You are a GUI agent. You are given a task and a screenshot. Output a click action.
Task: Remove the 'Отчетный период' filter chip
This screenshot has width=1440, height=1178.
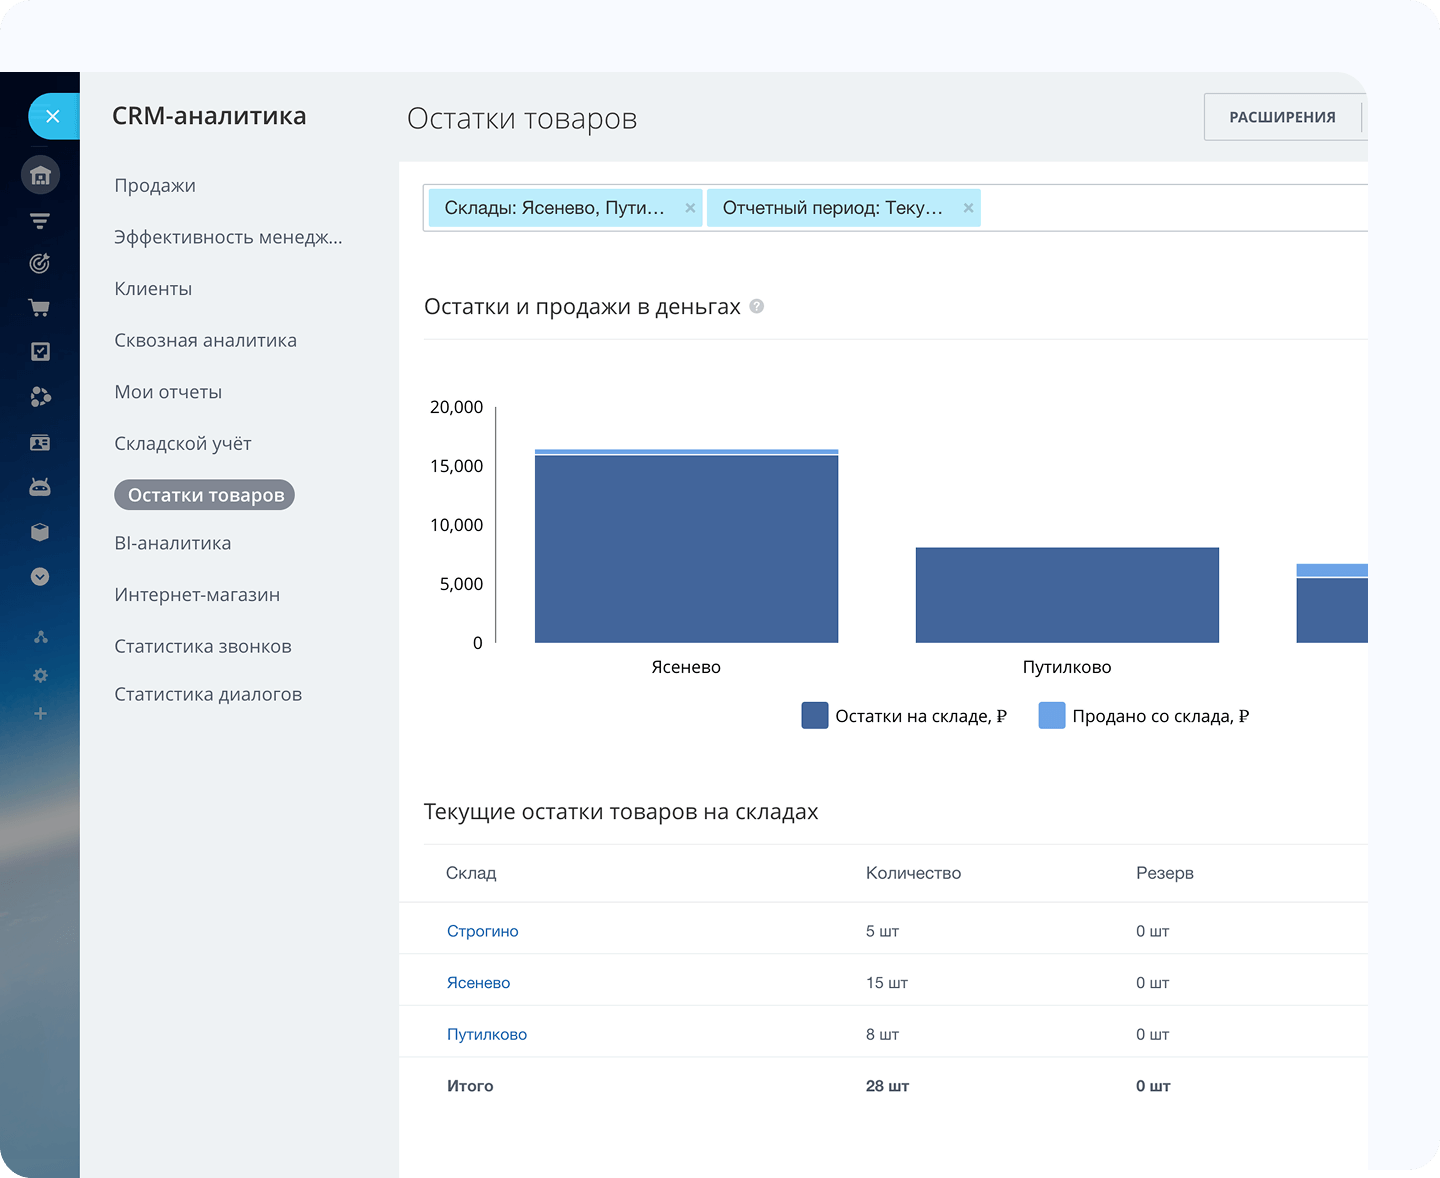tap(968, 208)
